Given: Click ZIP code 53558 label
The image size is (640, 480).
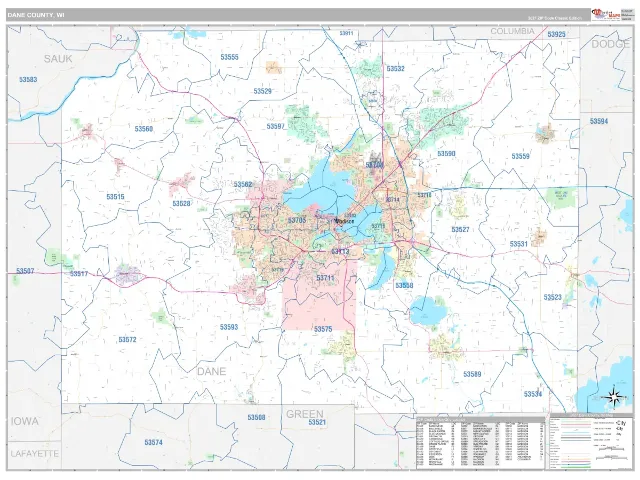Looking at the screenshot, I should click(404, 285).
